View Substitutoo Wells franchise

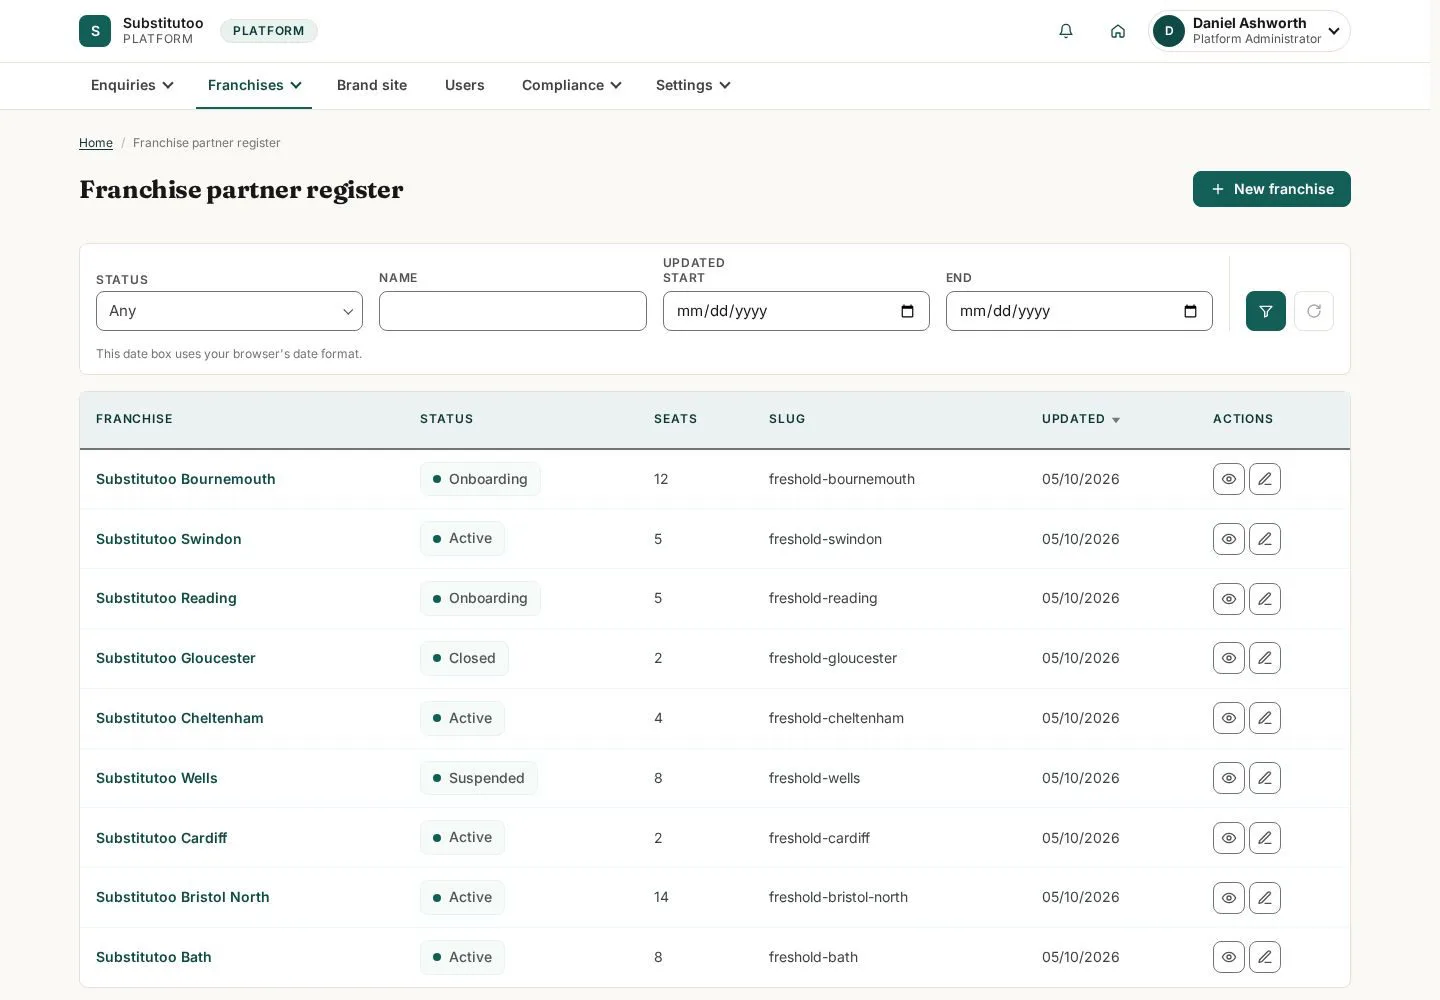click(1229, 778)
